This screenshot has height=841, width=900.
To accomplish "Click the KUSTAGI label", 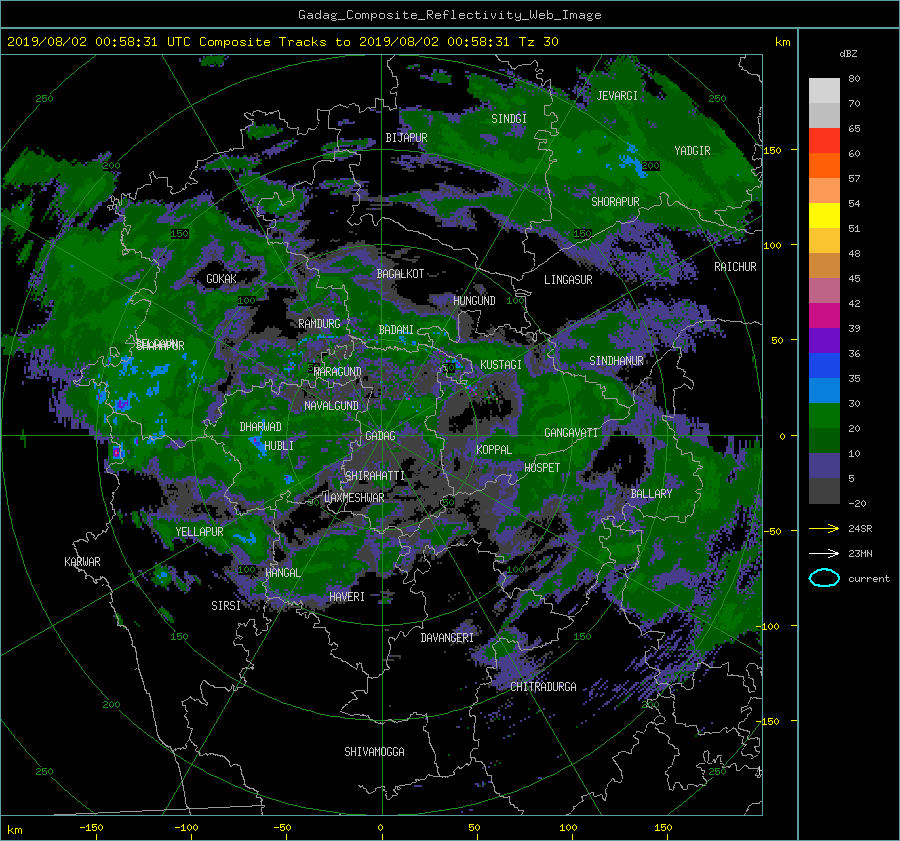I will tap(501, 365).
